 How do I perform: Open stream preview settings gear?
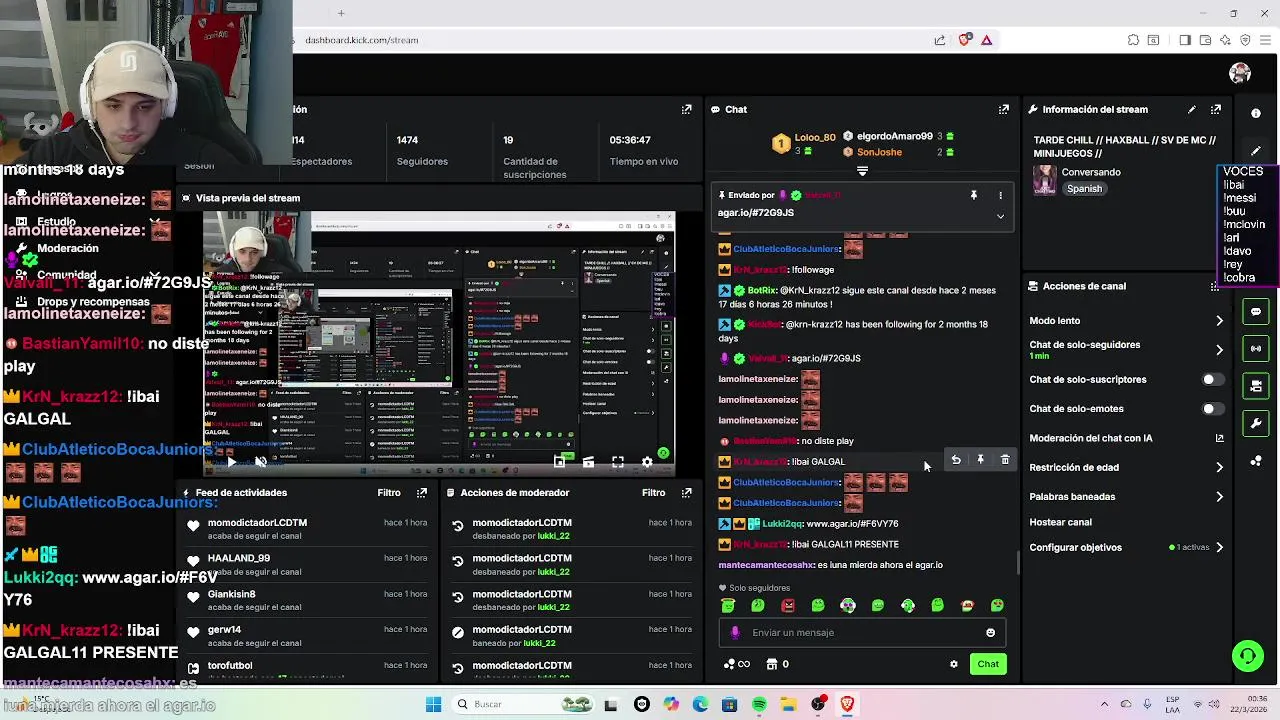[x=647, y=461]
